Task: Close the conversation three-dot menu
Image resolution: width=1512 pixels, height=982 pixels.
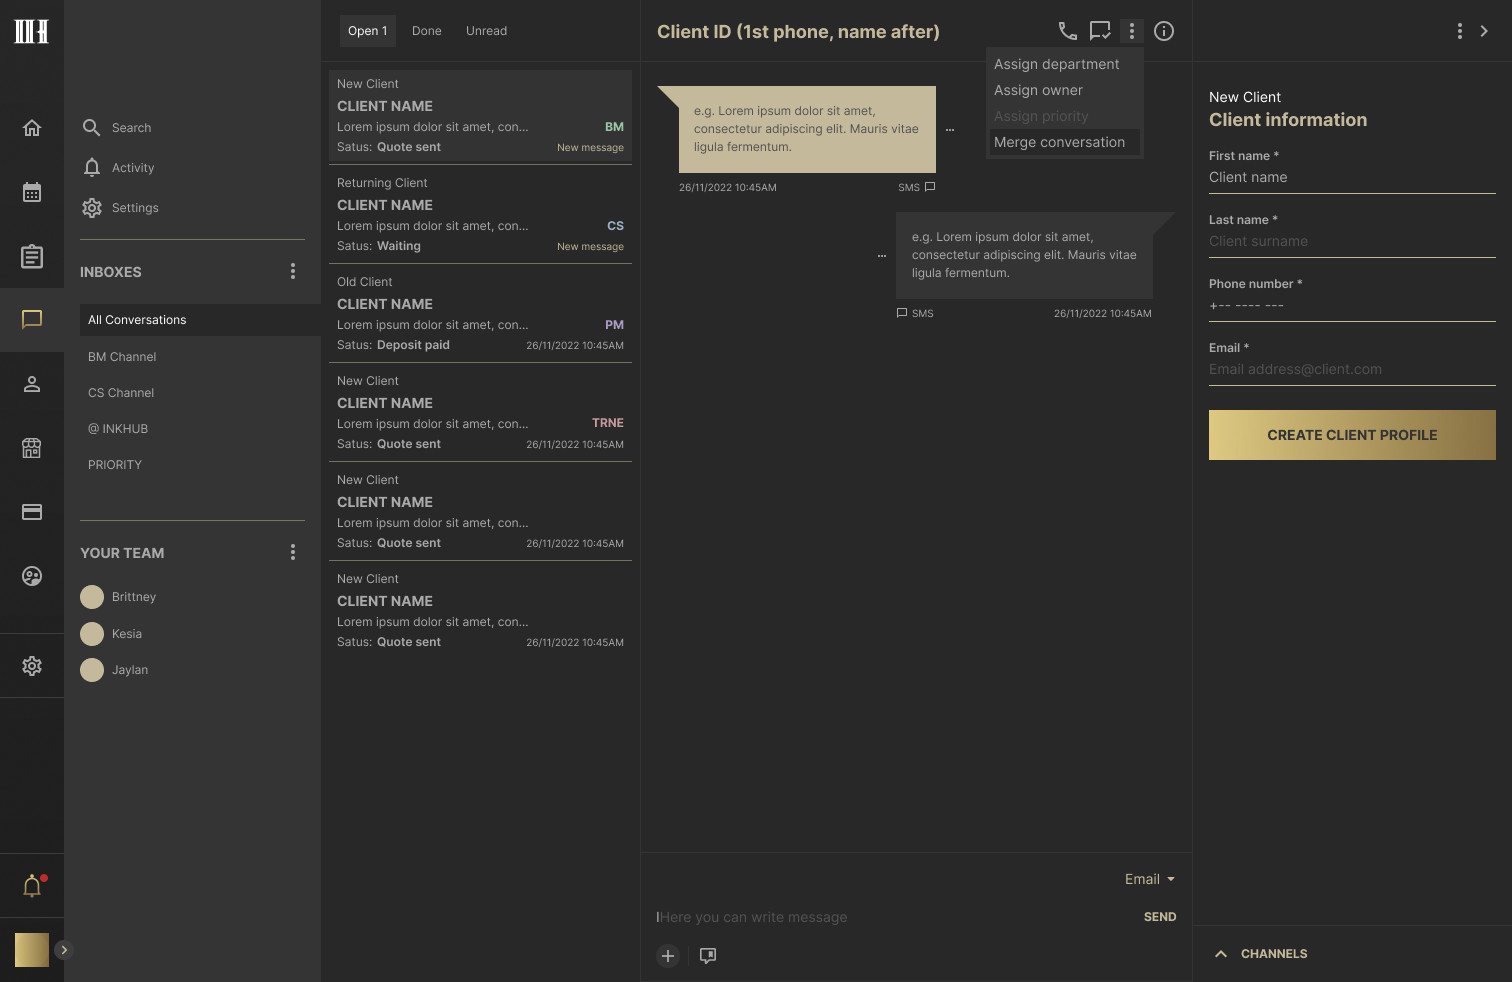Action: coord(1132,31)
